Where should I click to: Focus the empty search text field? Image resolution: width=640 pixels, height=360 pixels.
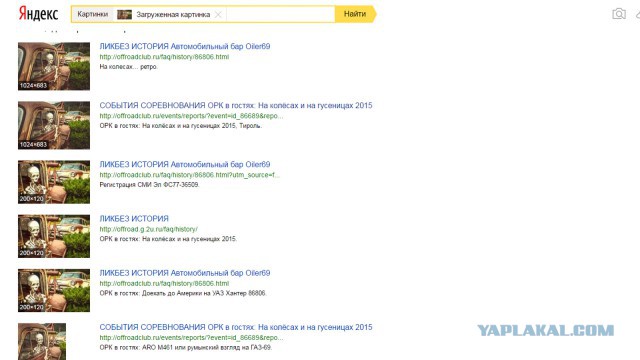280,14
